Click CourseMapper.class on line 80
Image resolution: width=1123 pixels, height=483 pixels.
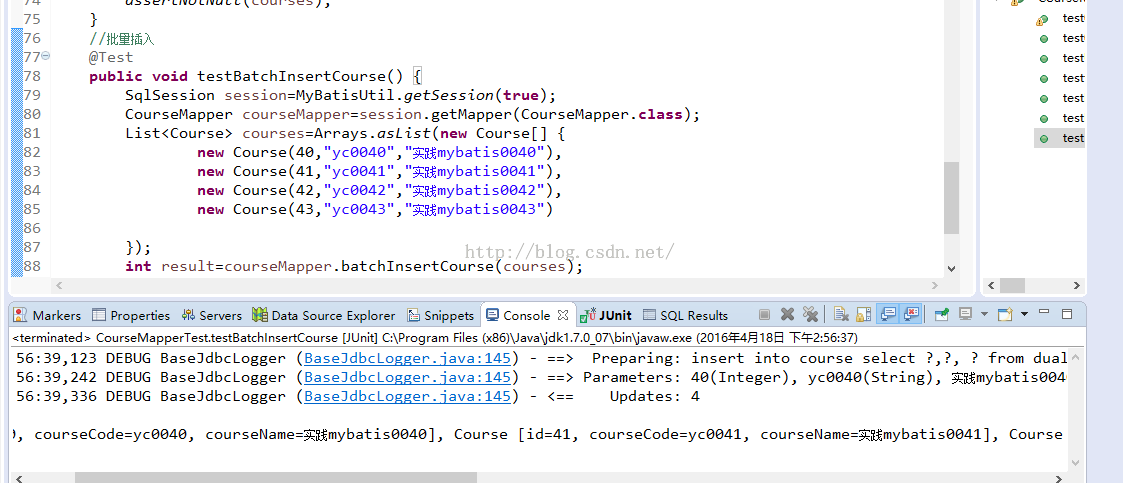(600, 114)
